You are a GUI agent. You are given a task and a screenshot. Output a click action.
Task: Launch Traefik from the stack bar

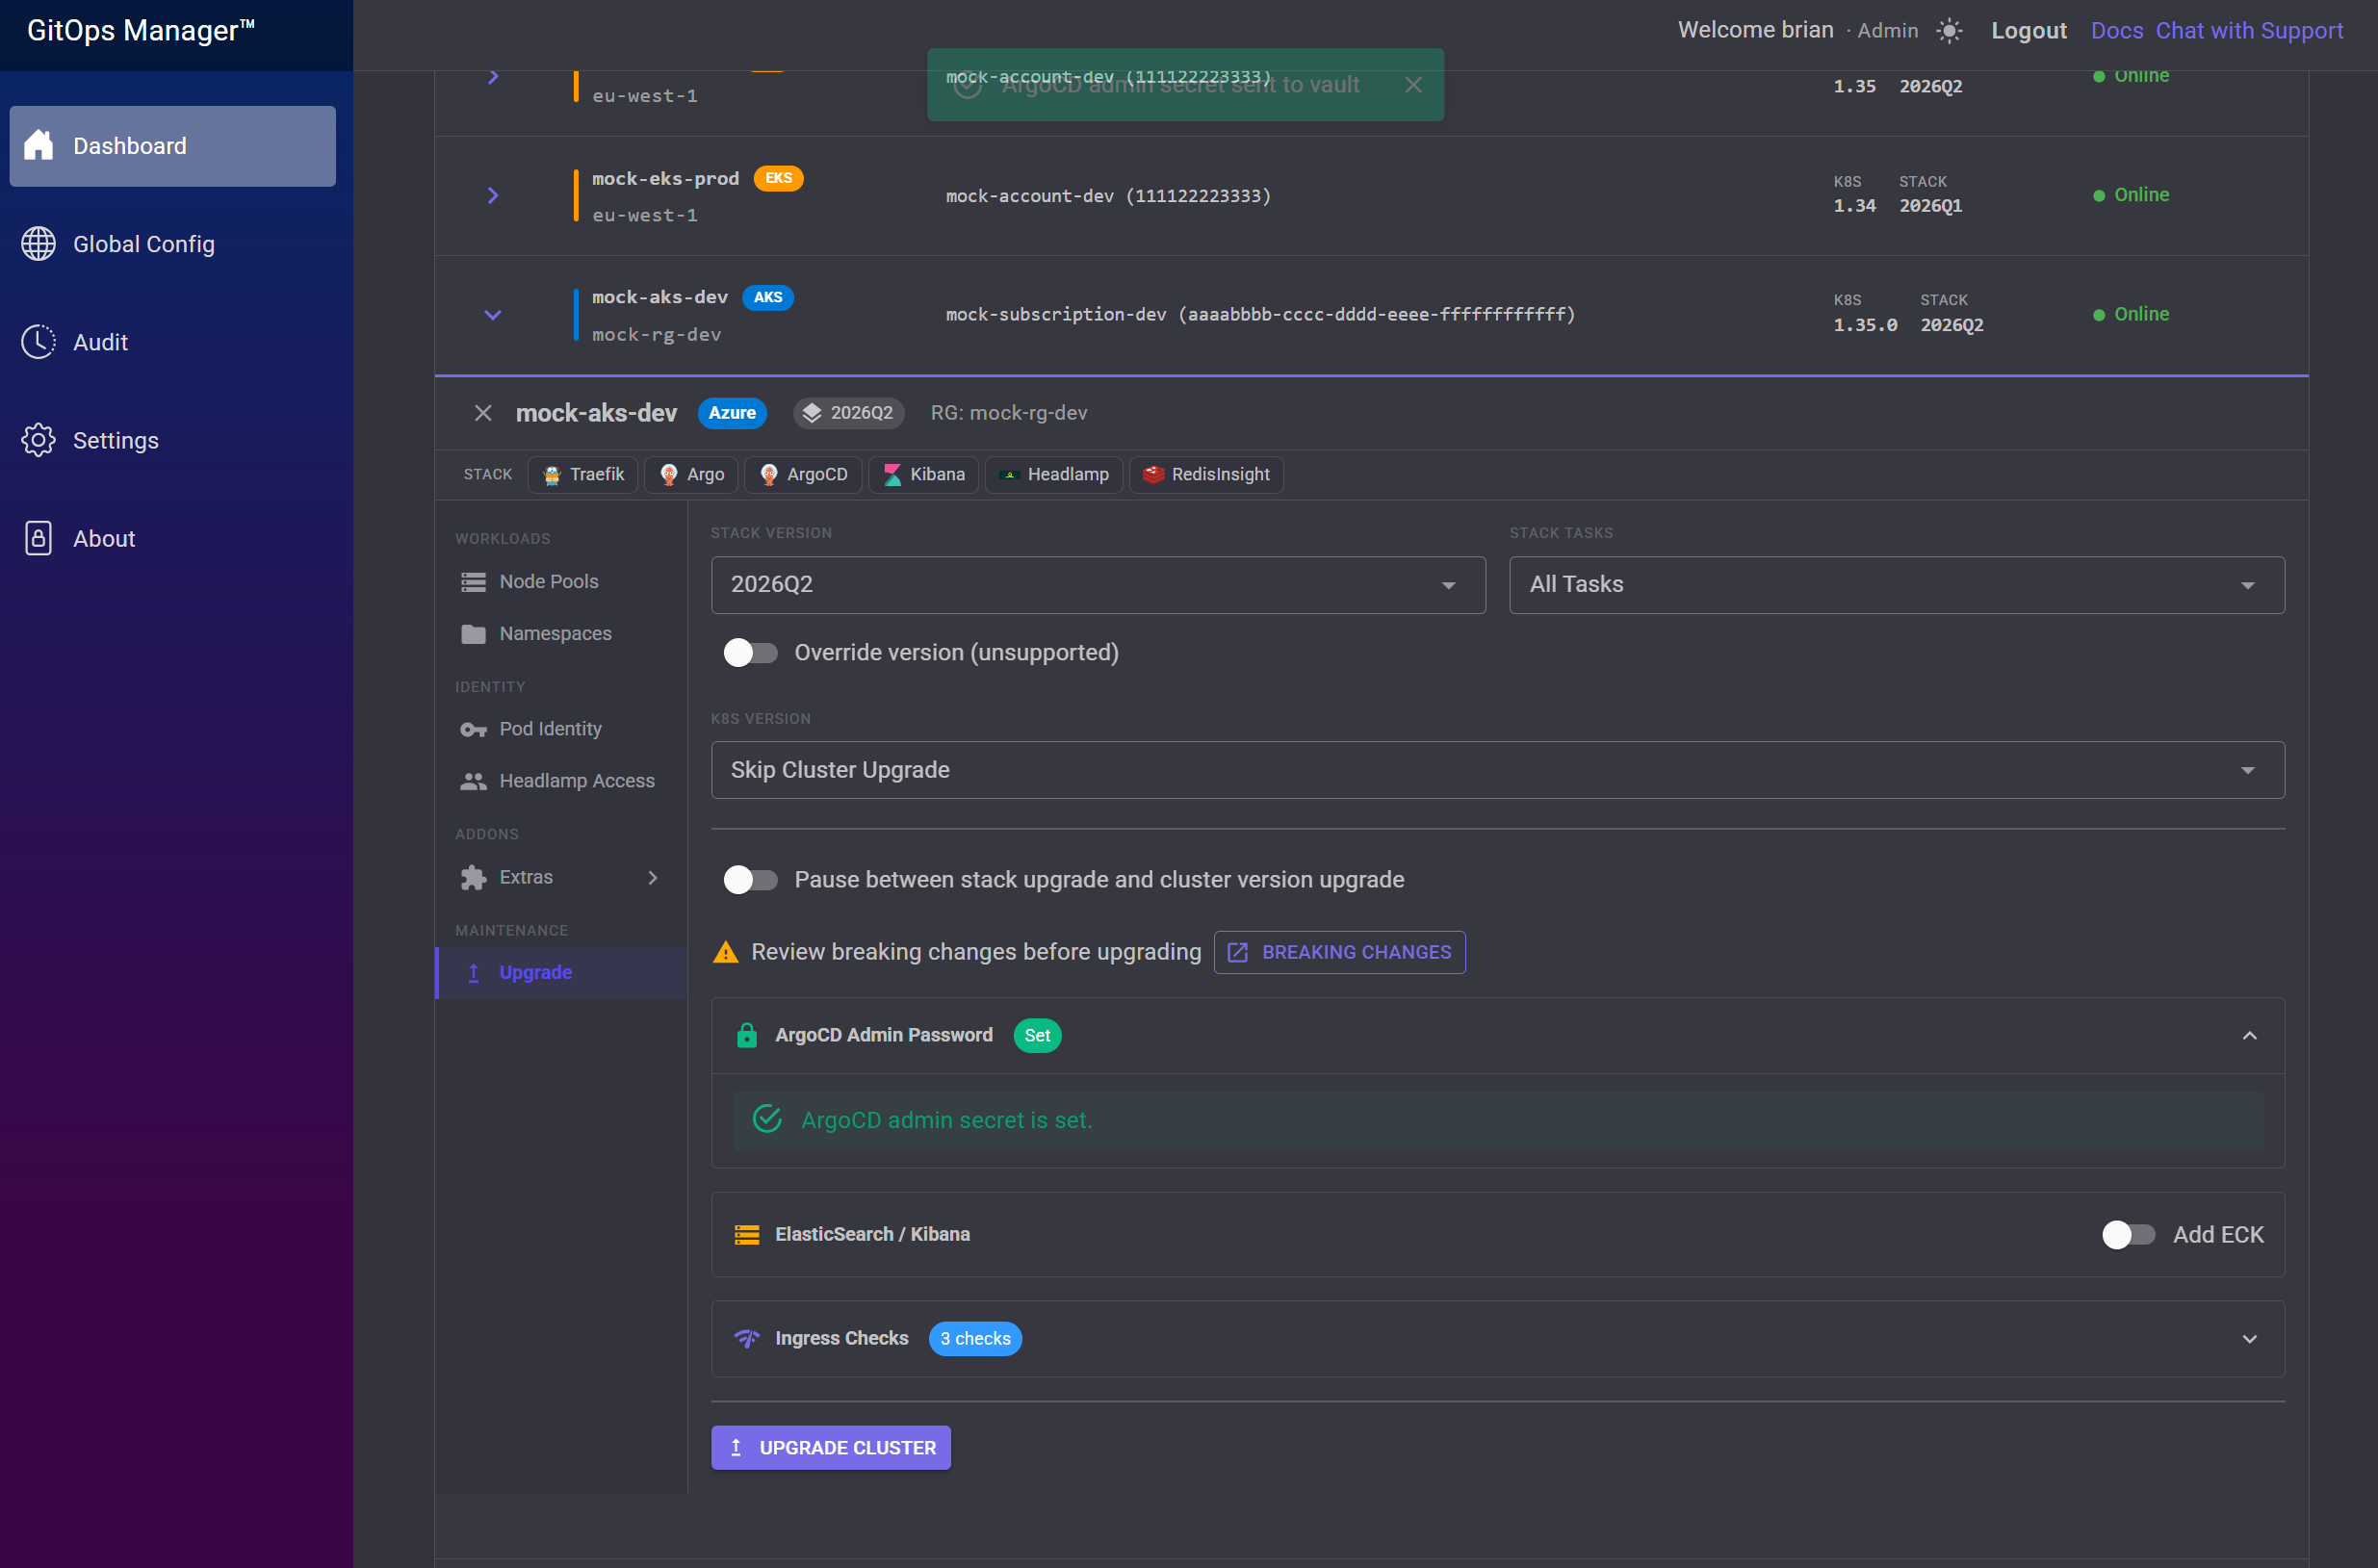[x=583, y=474]
